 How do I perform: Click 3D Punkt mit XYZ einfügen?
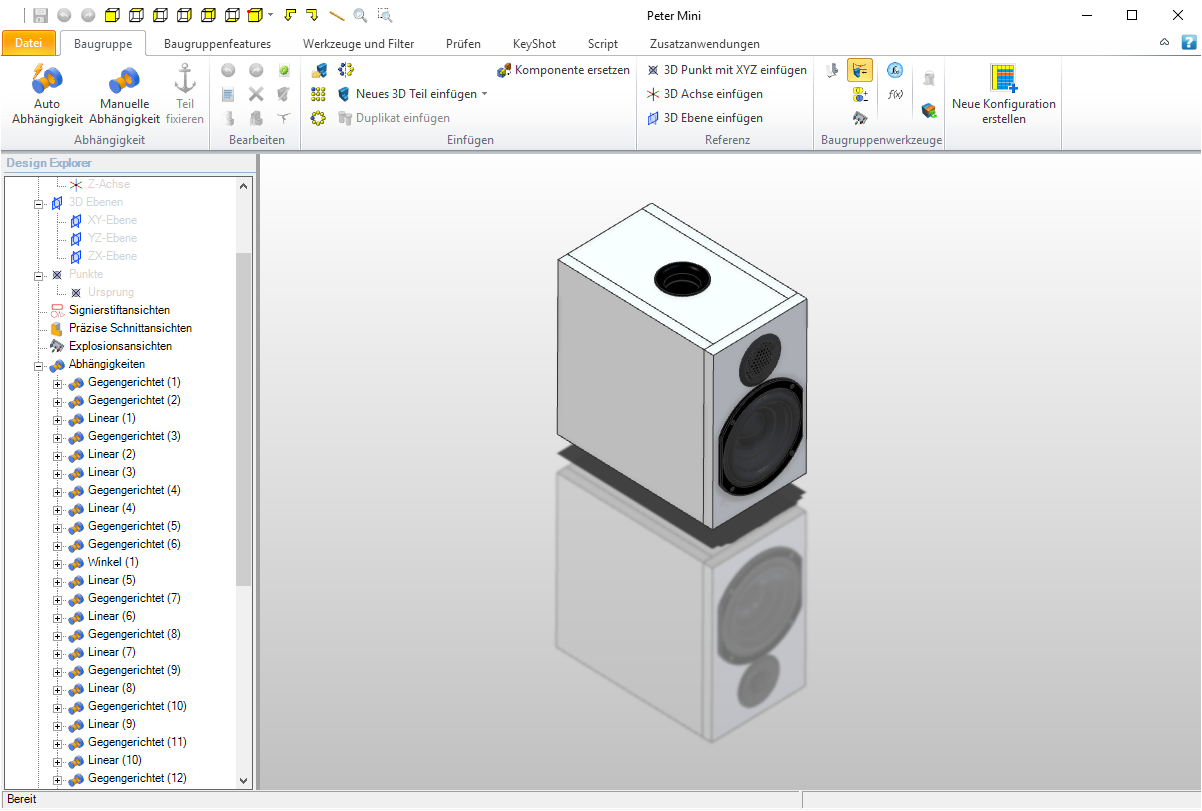click(726, 70)
